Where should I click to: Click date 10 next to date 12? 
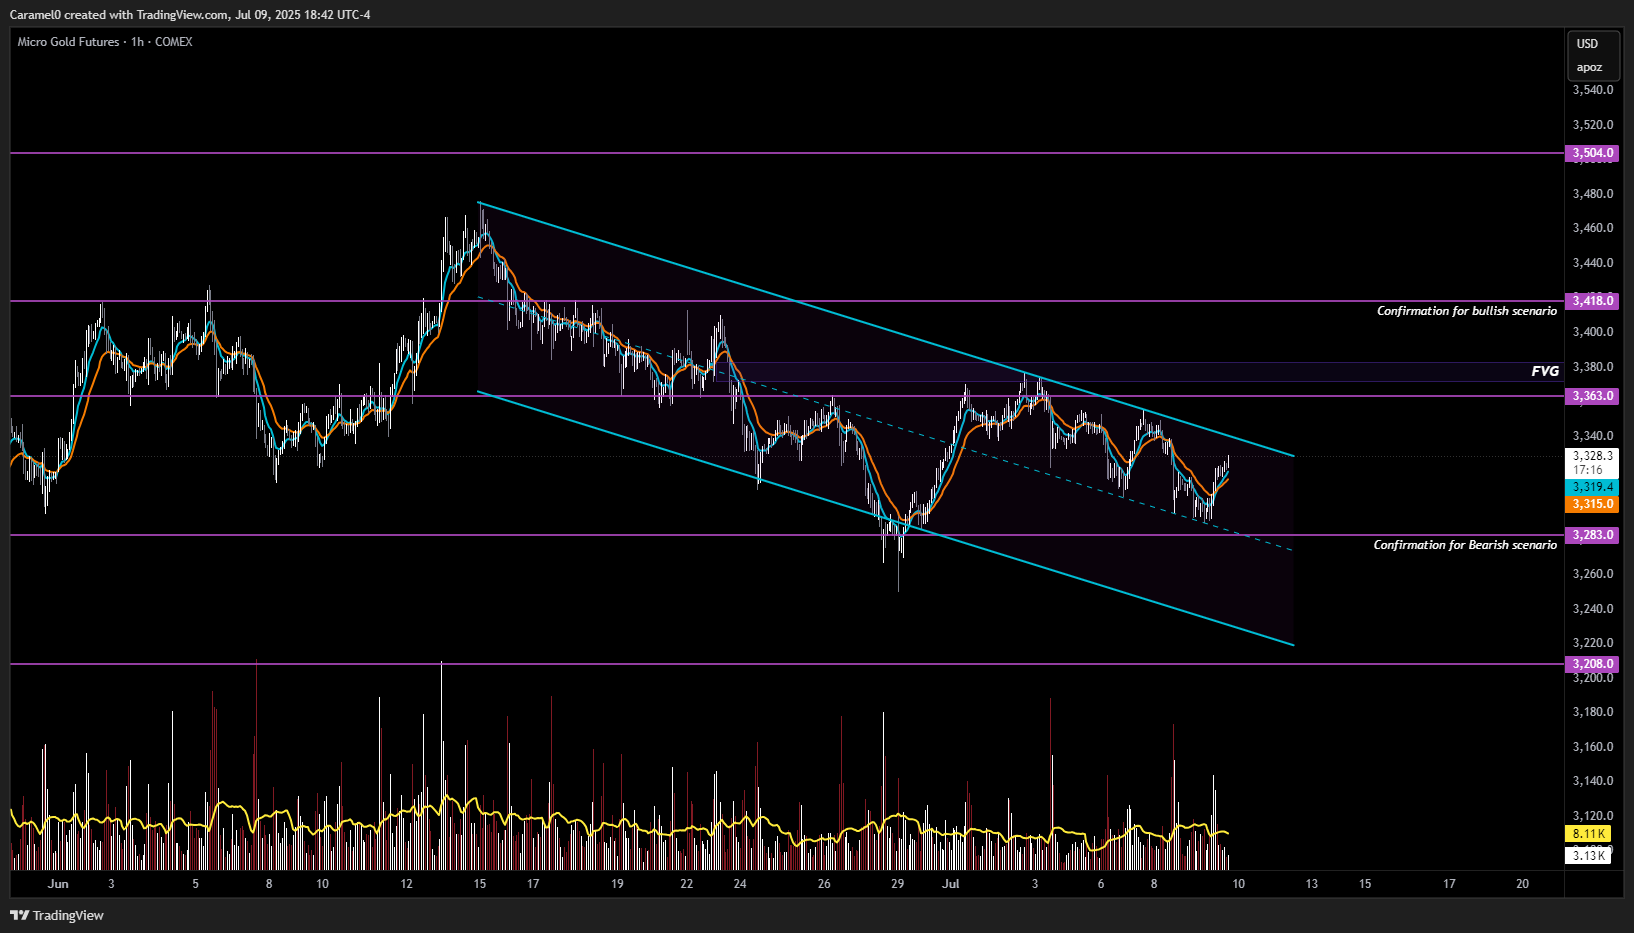coord(322,884)
